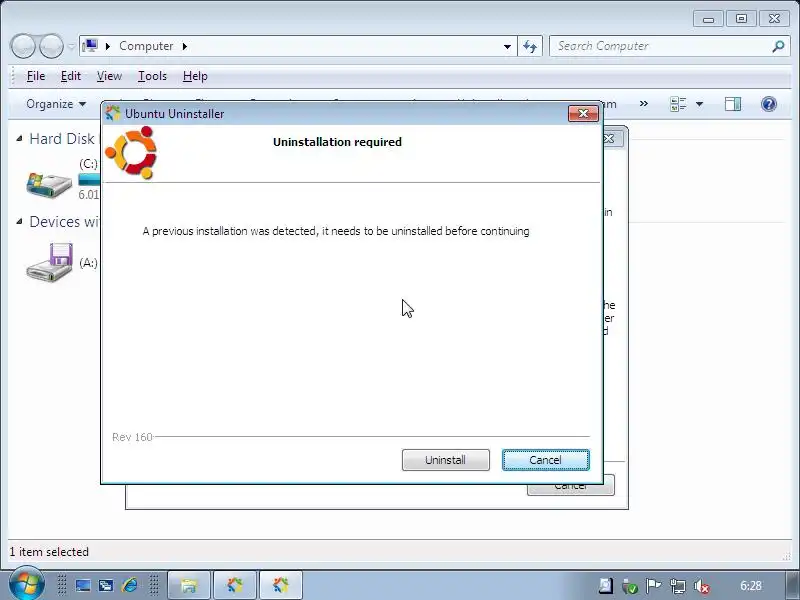800x600 pixels.
Task: Refresh the Computer address bar
Action: coord(530,46)
